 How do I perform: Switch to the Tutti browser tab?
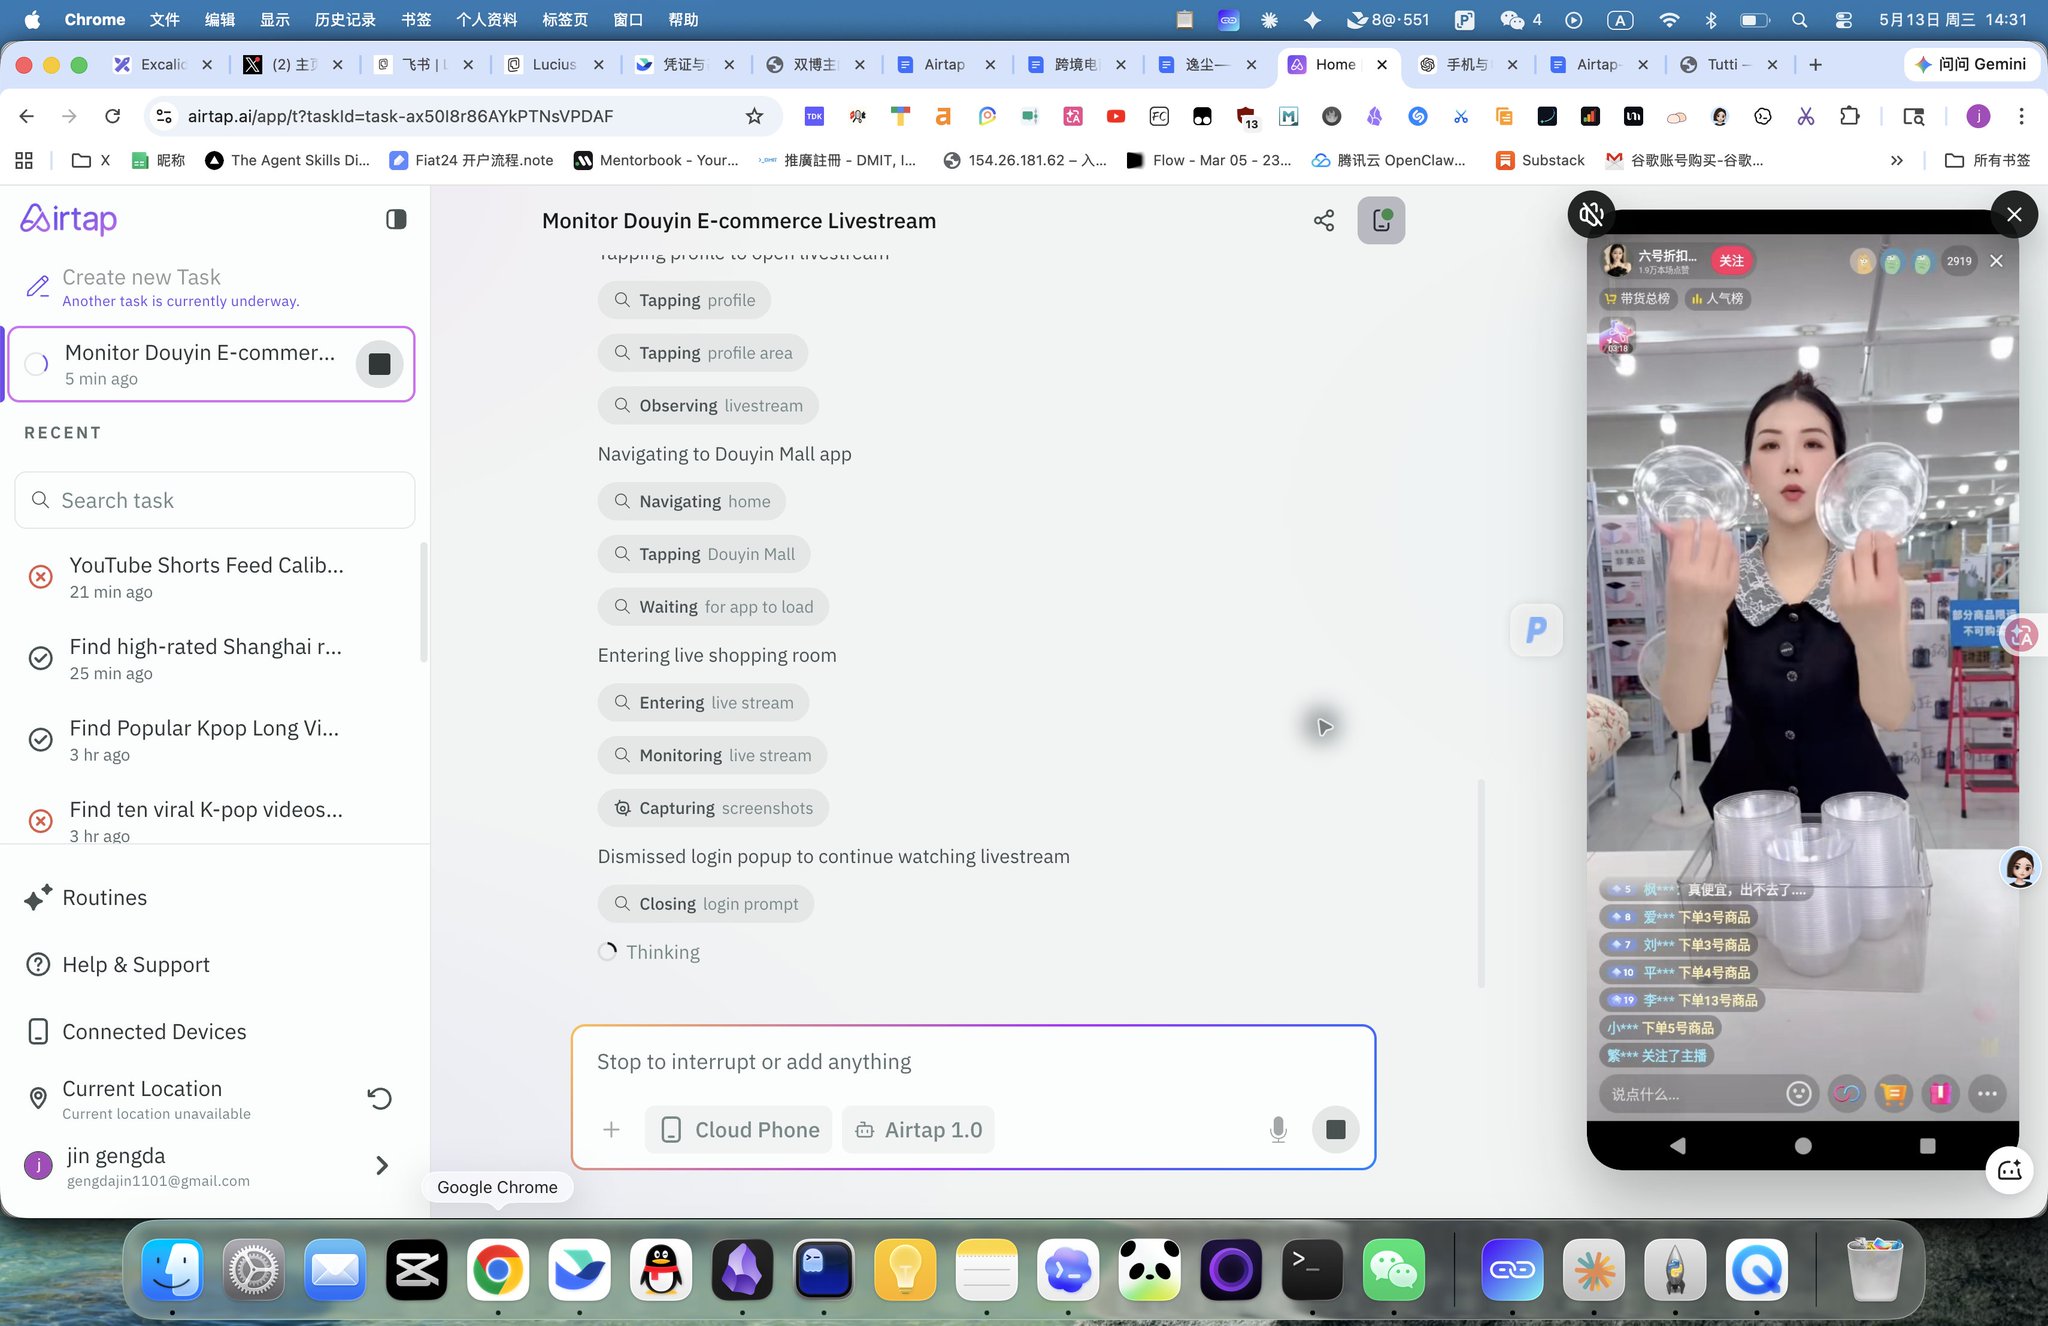[1729, 65]
